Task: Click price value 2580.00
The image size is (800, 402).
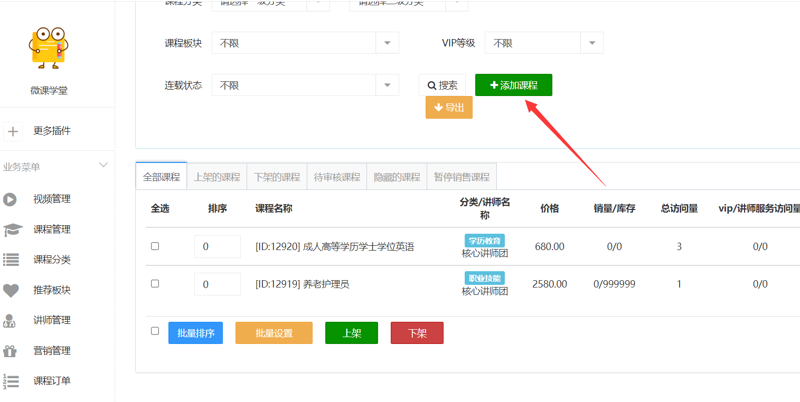Action: point(549,284)
